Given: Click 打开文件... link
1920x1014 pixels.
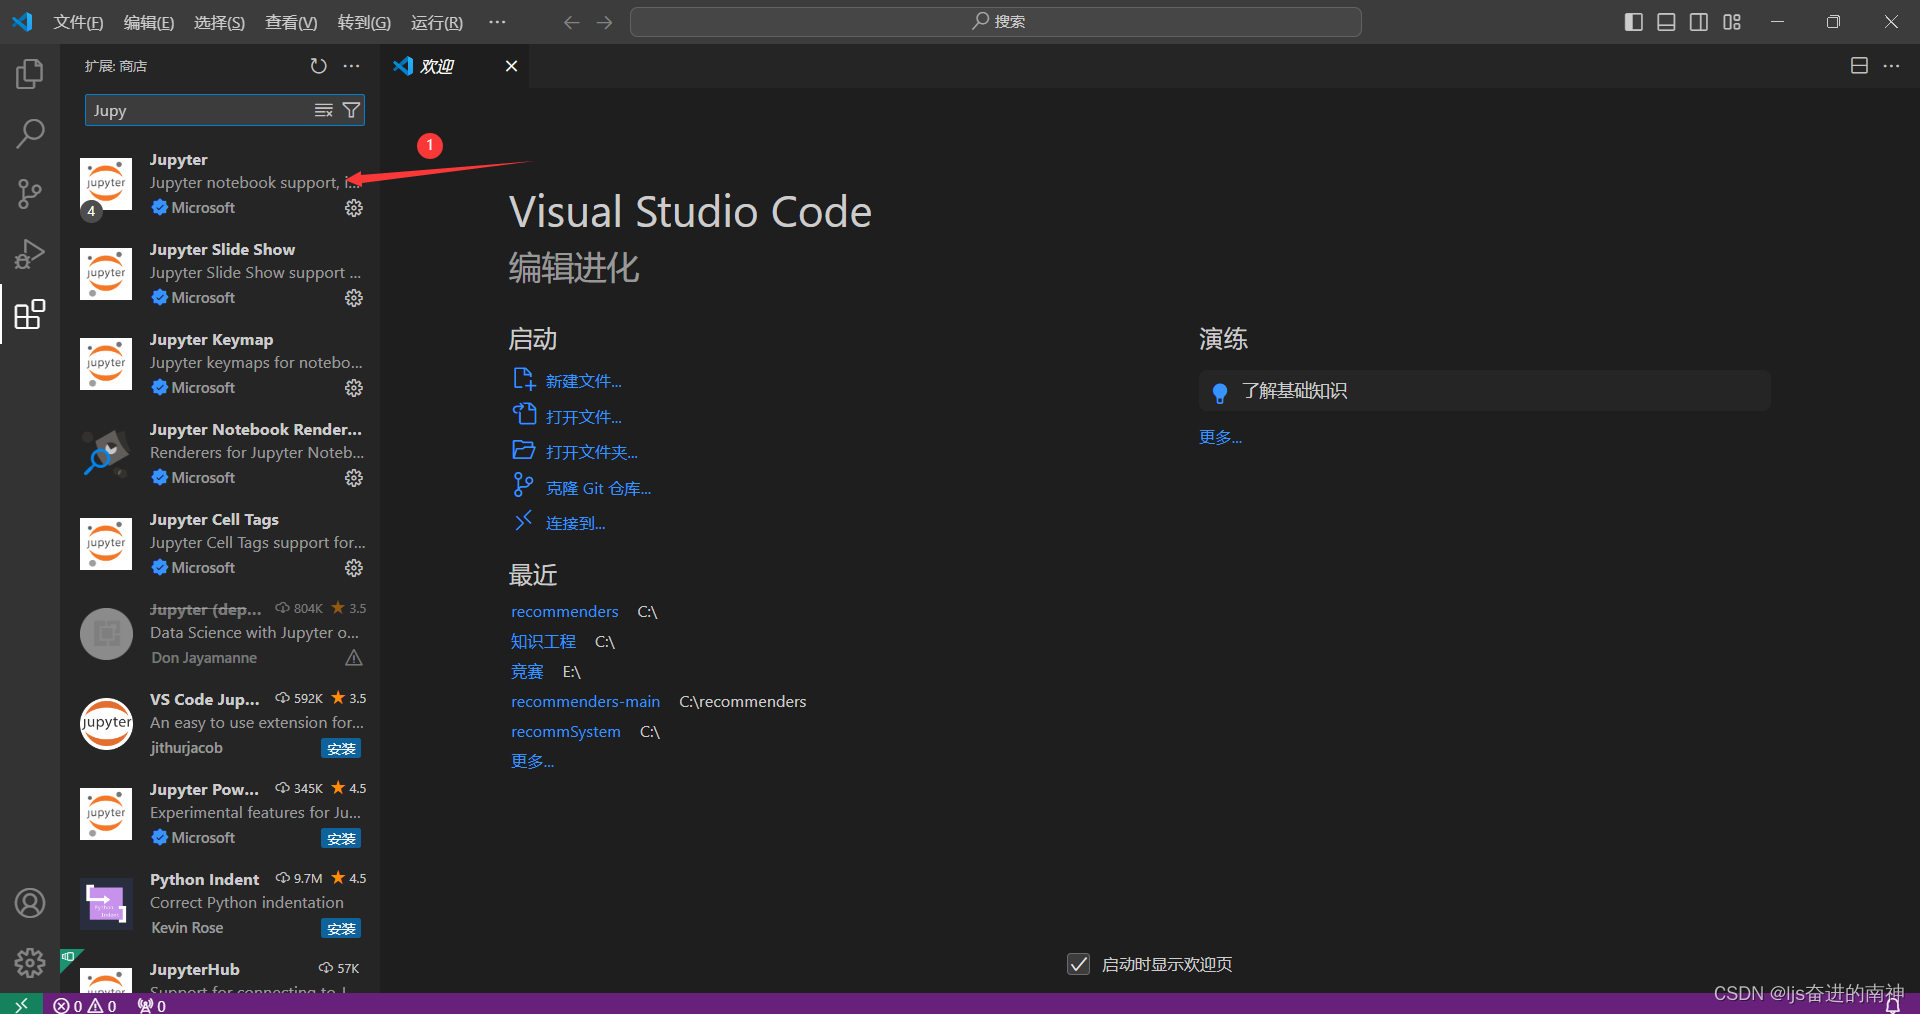Looking at the screenshot, I should (x=583, y=417).
